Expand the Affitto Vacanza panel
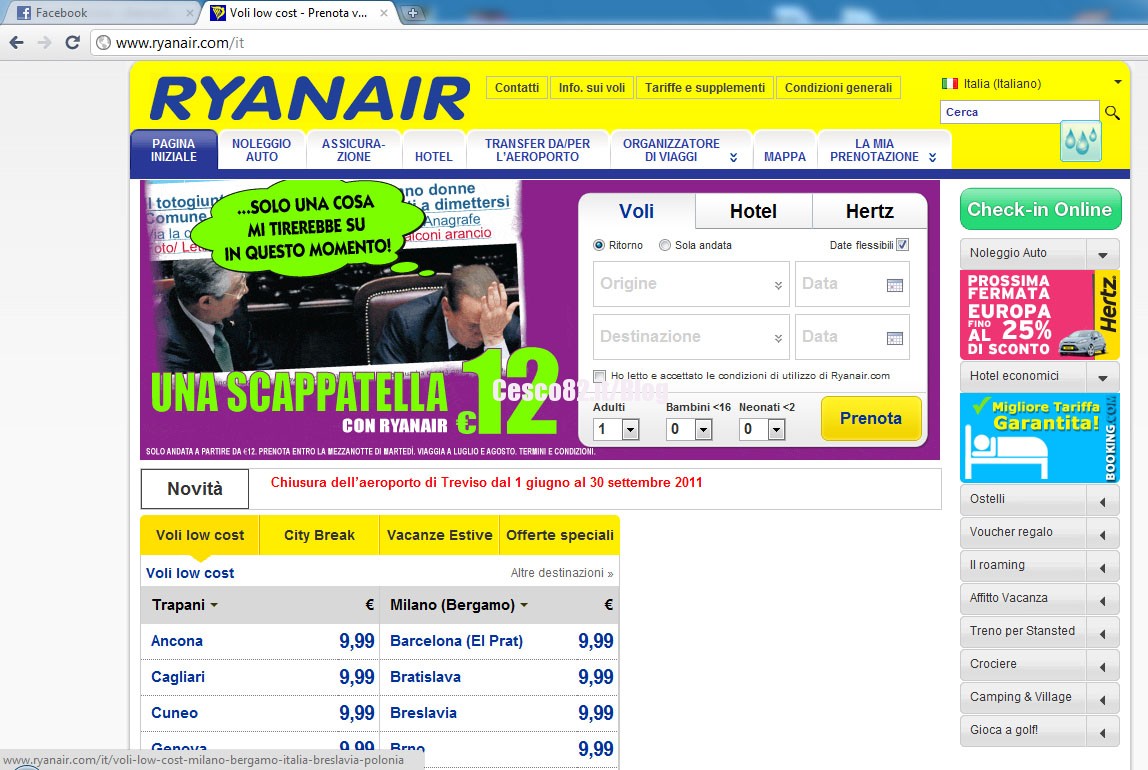This screenshot has width=1148, height=770. (1103, 600)
